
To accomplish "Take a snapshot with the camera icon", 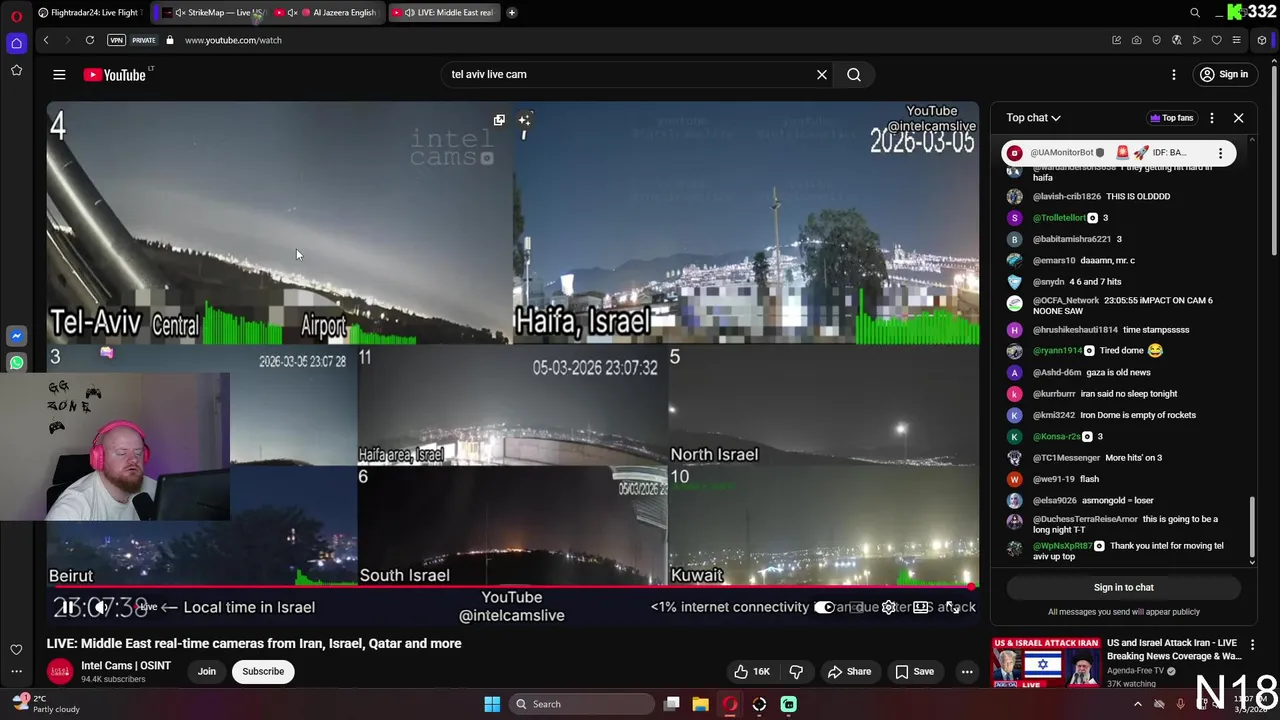I will click(x=1136, y=40).
